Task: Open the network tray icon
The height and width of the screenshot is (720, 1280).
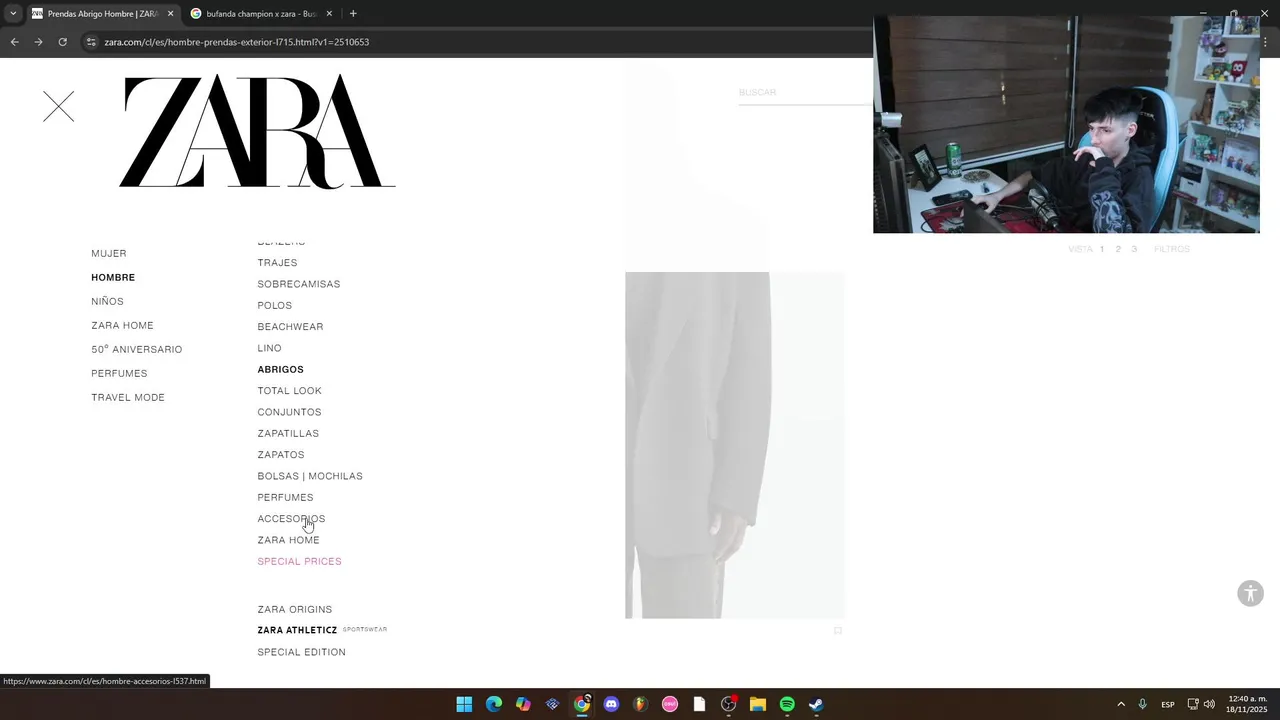Action: coord(1193,704)
